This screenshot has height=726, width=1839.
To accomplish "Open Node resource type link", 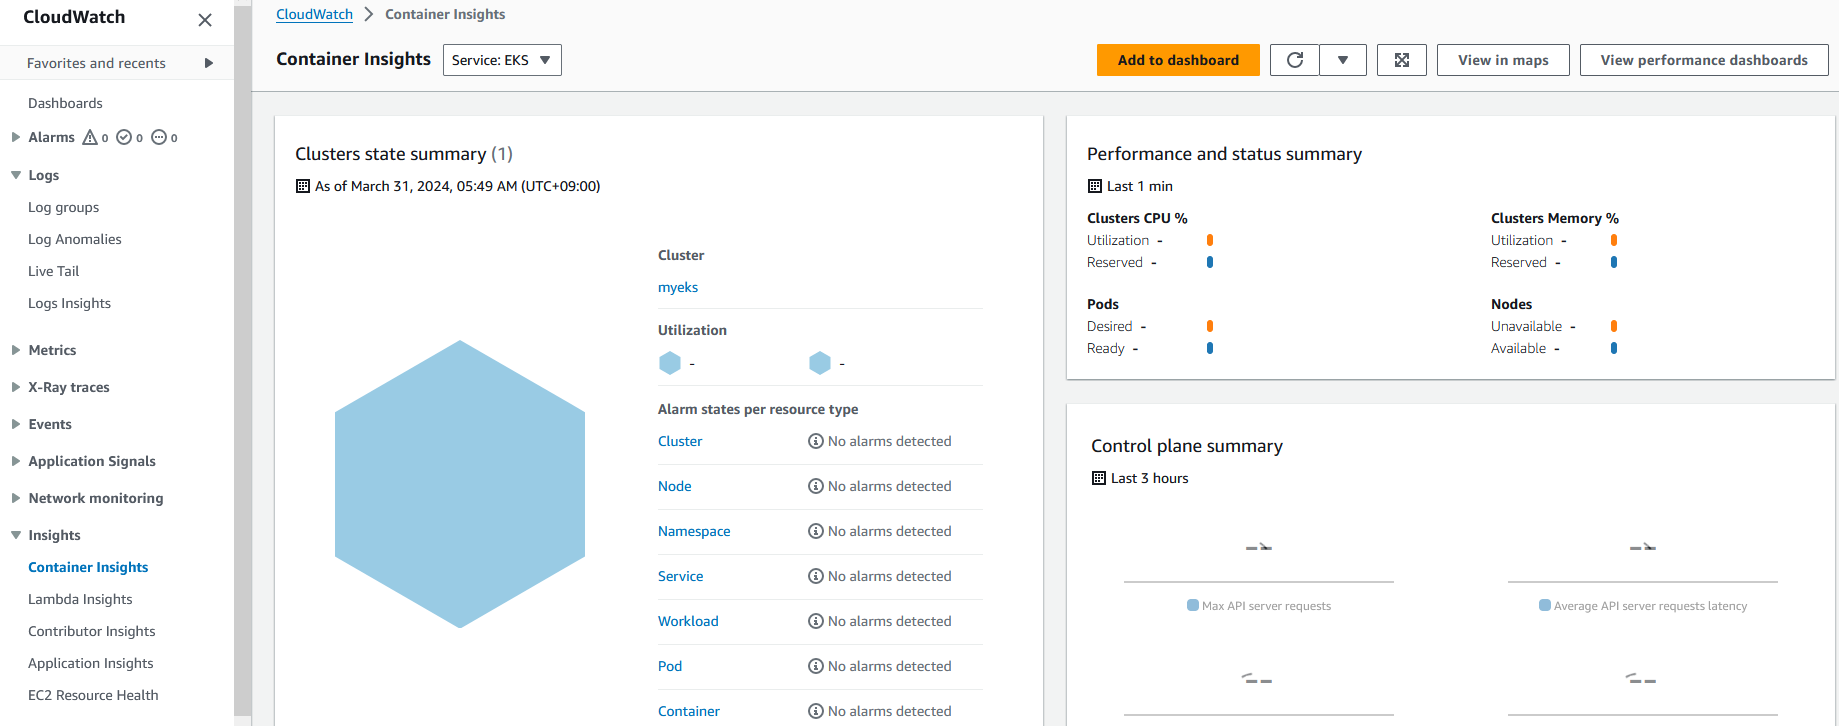I will (675, 486).
